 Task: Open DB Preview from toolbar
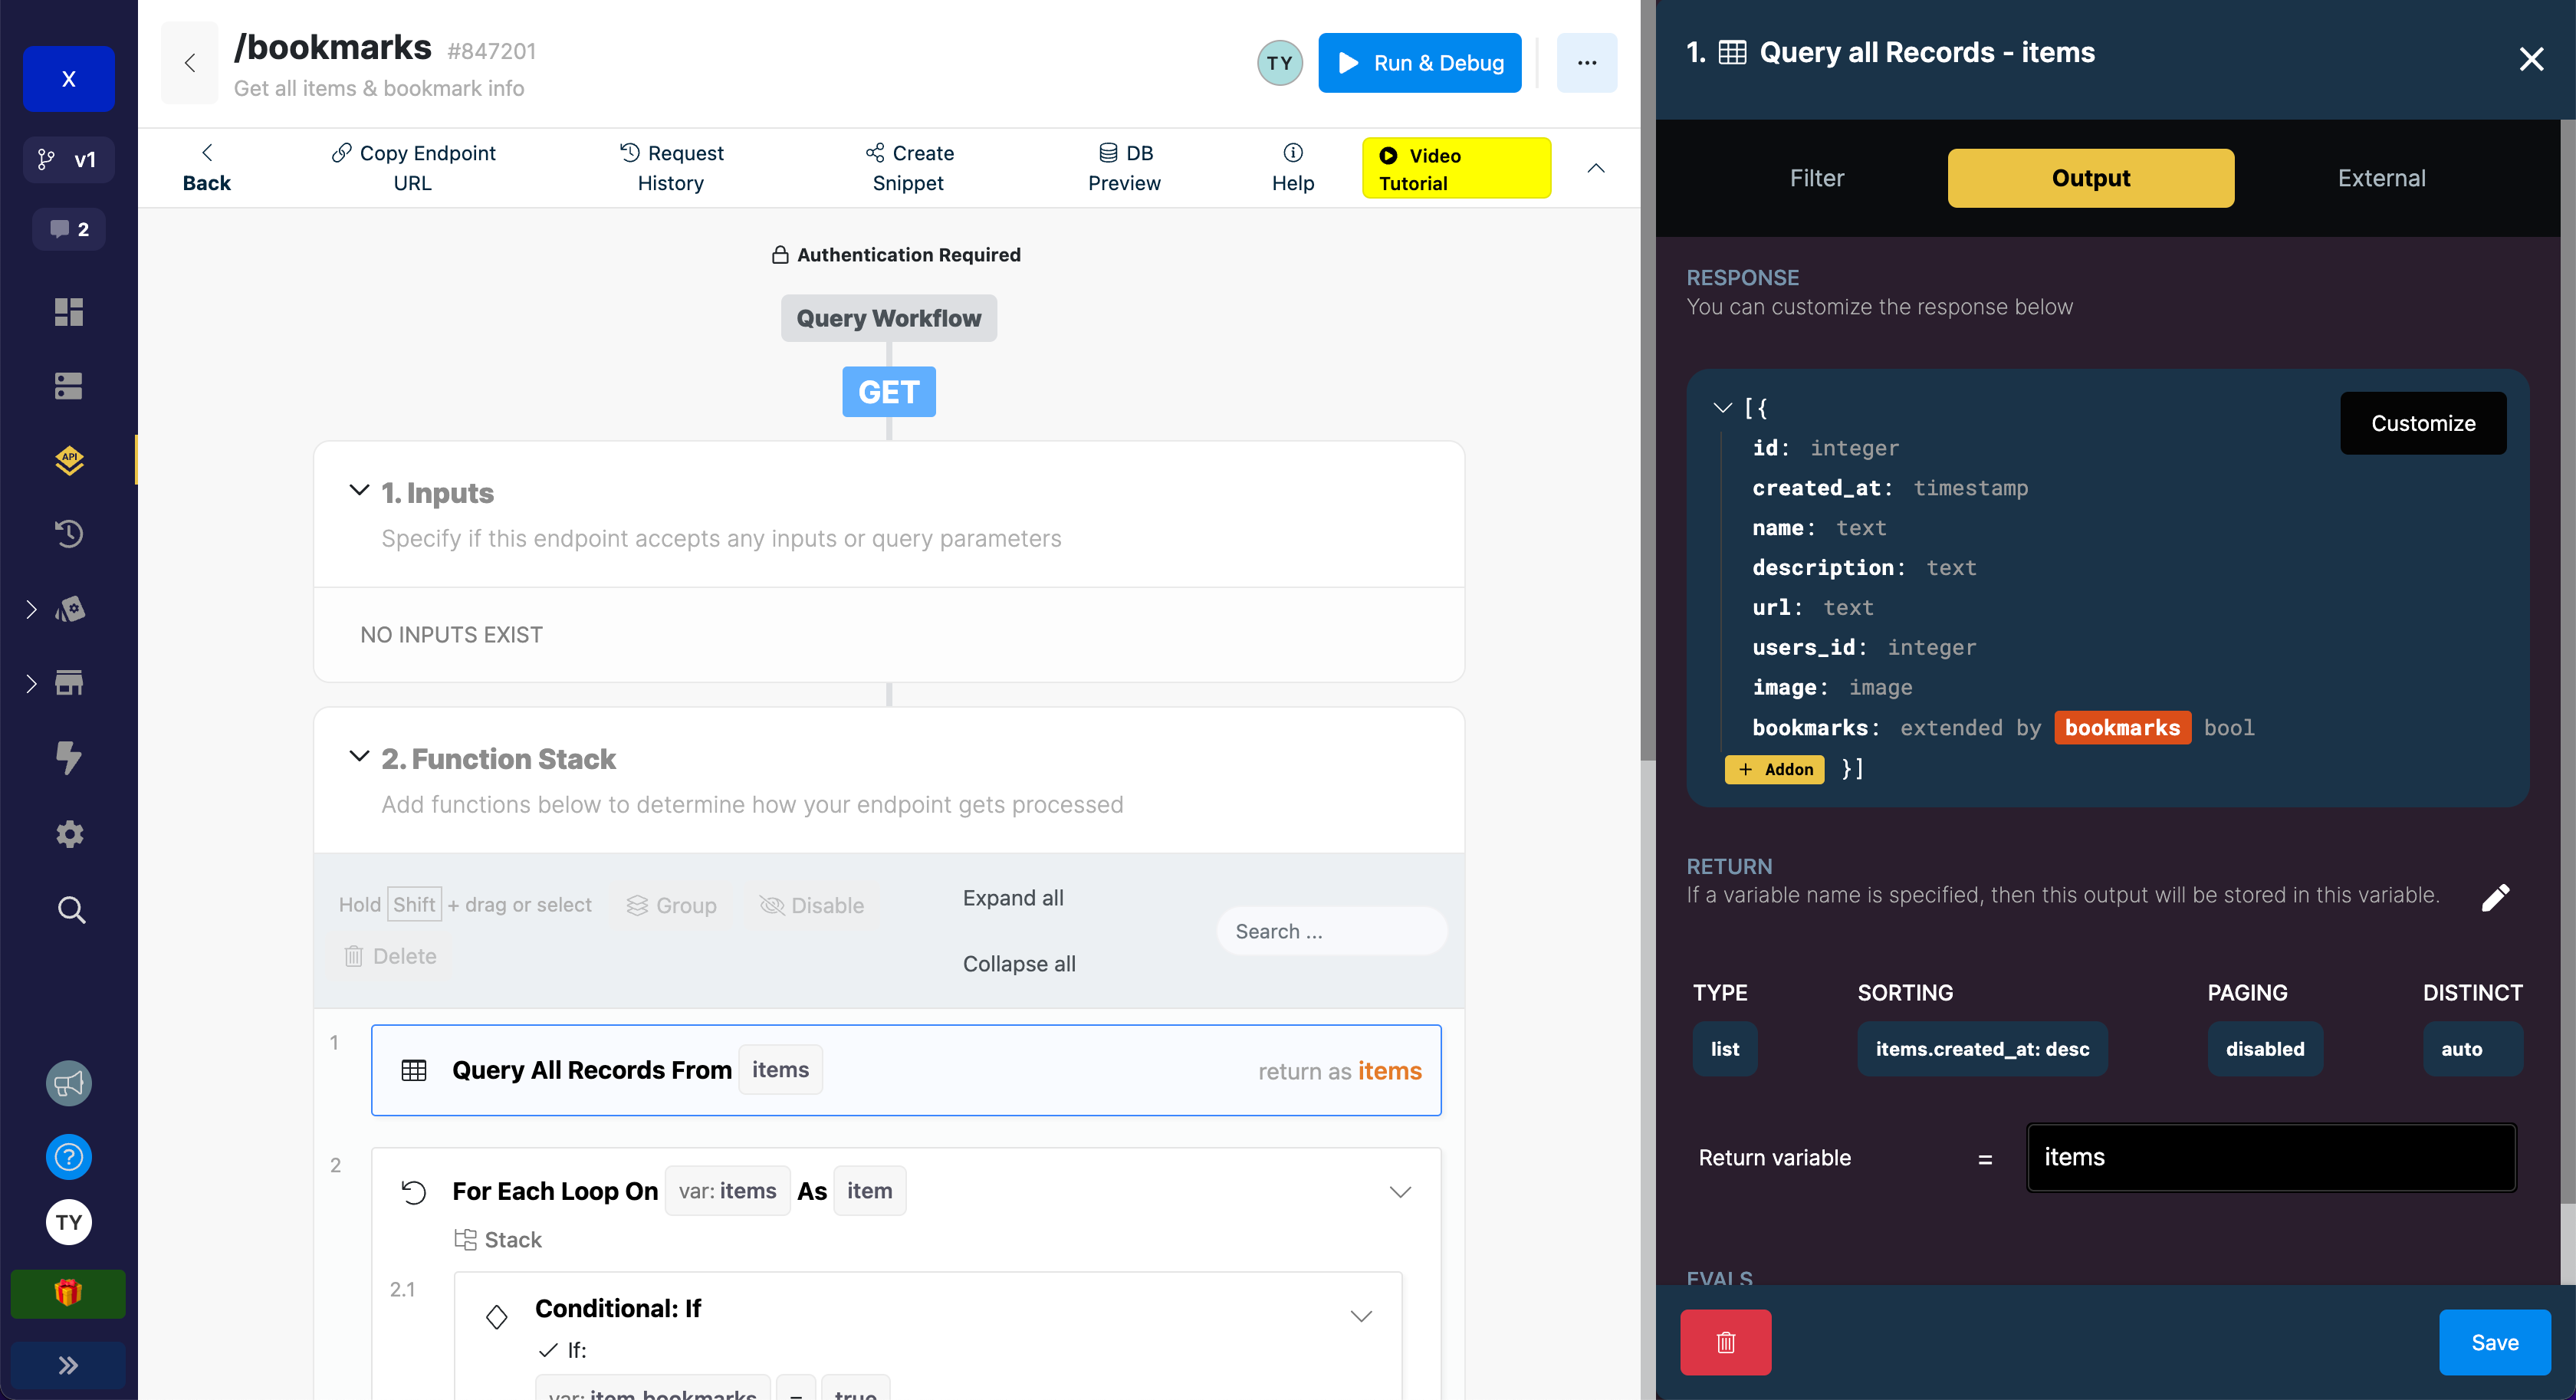pos(1124,167)
